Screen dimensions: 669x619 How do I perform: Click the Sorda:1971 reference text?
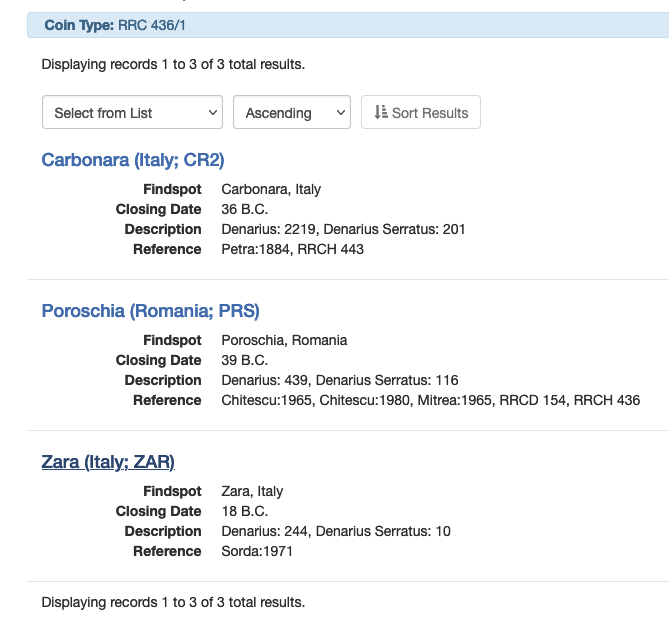[x=257, y=551]
